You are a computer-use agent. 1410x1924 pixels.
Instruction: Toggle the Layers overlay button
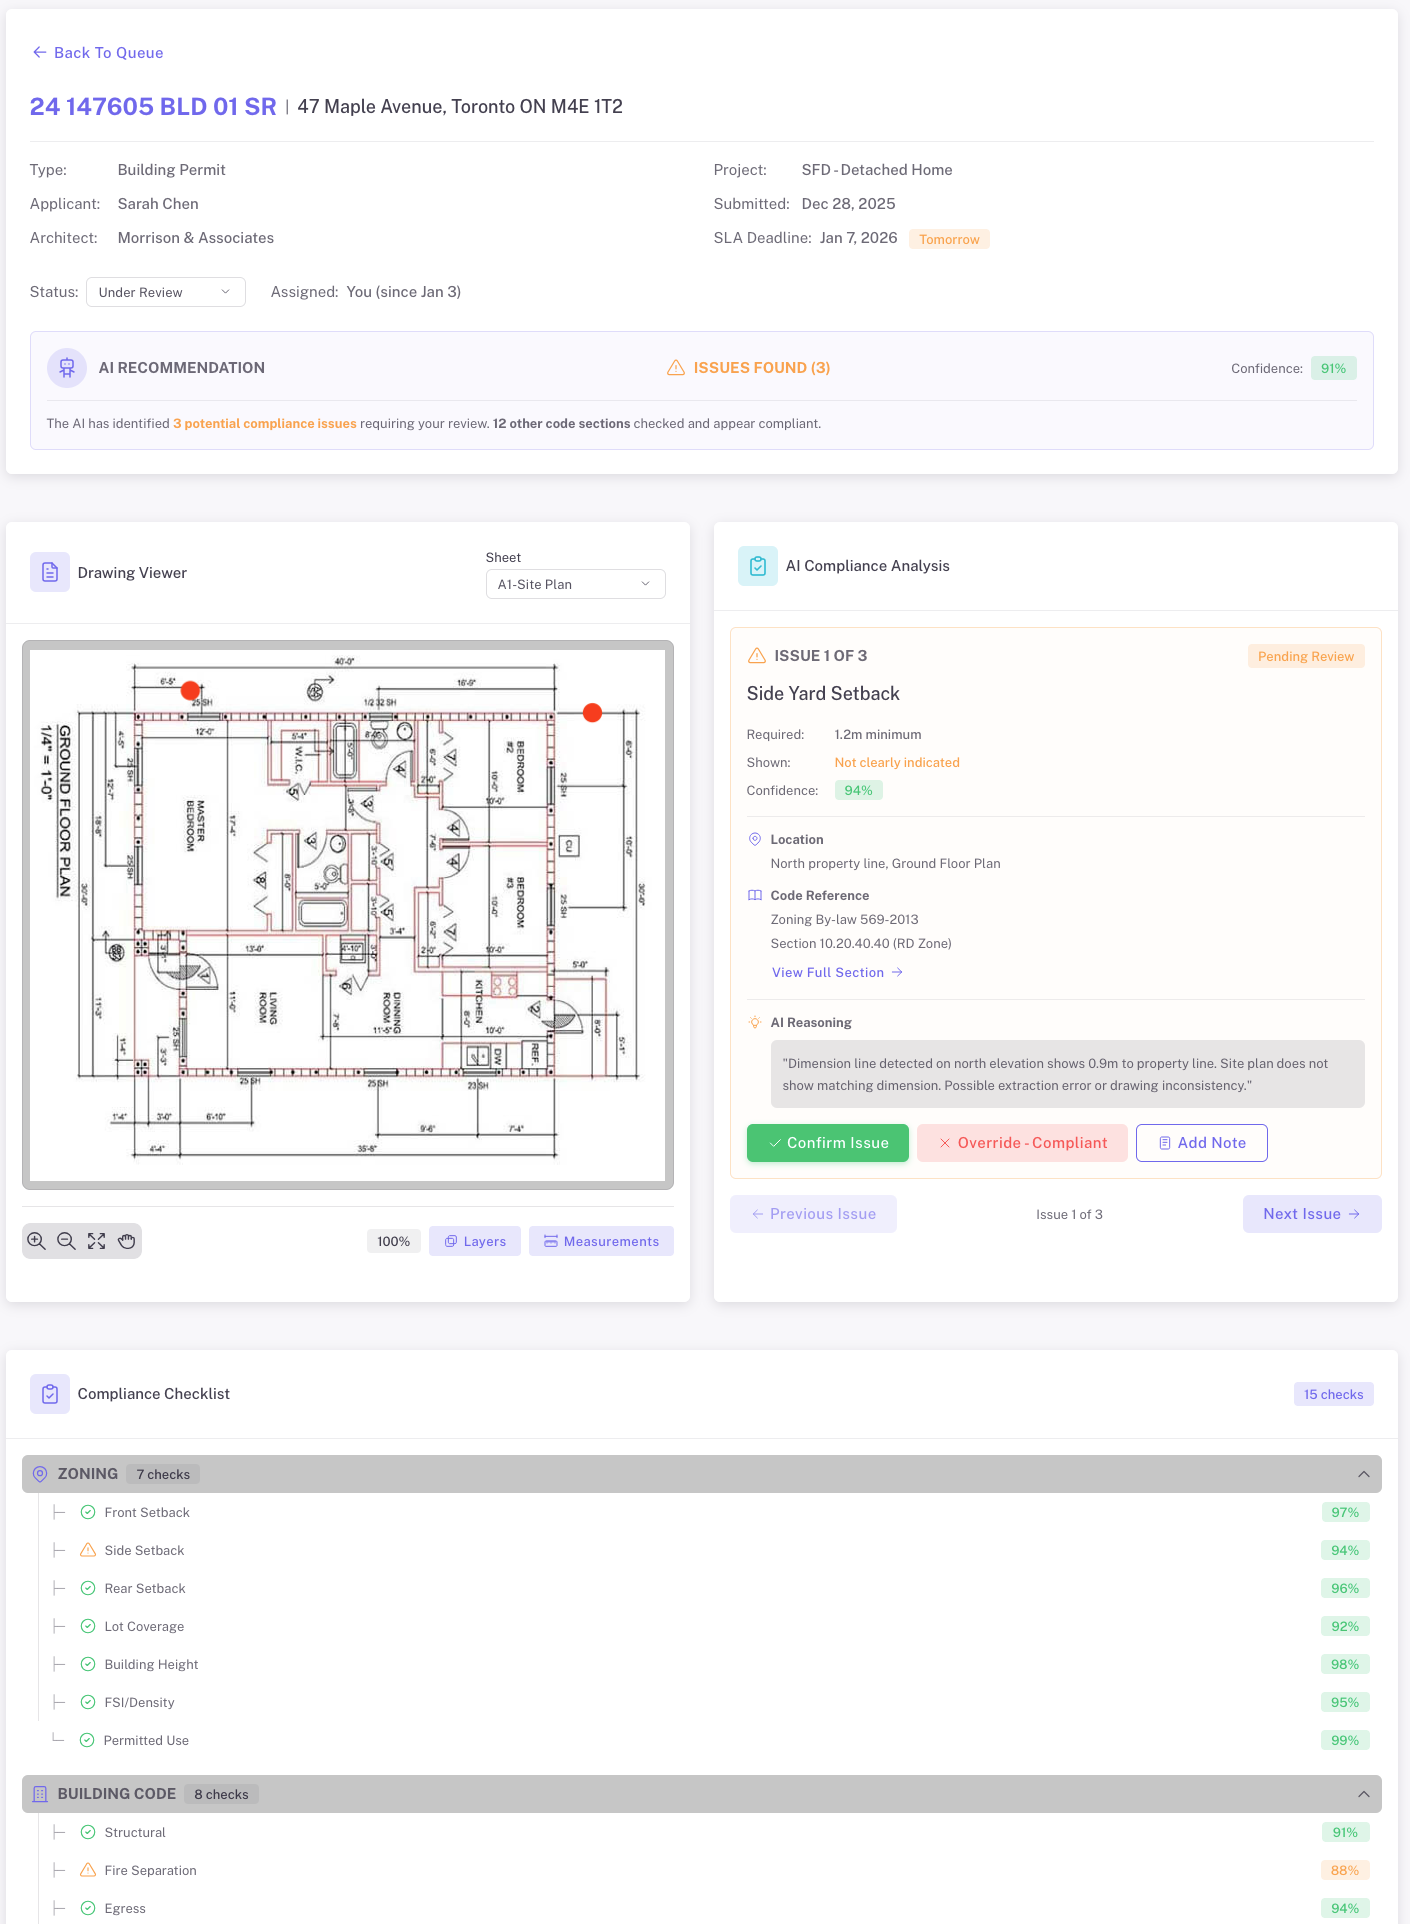(x=475, y=1241)
